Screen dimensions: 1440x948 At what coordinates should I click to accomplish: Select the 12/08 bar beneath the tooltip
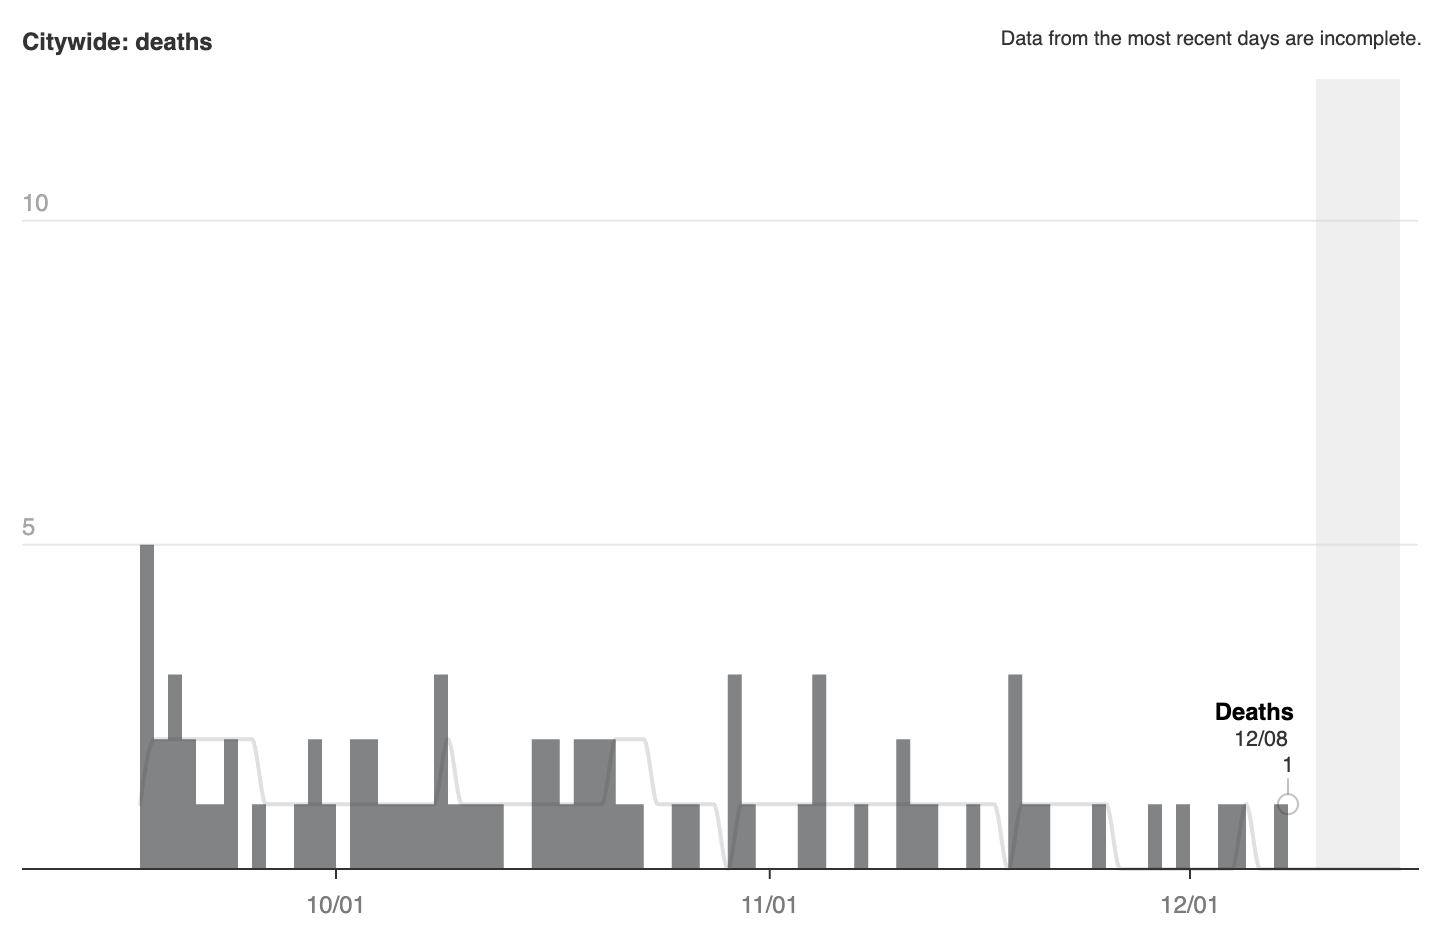pyautogui.click(x=1281, y=840)
